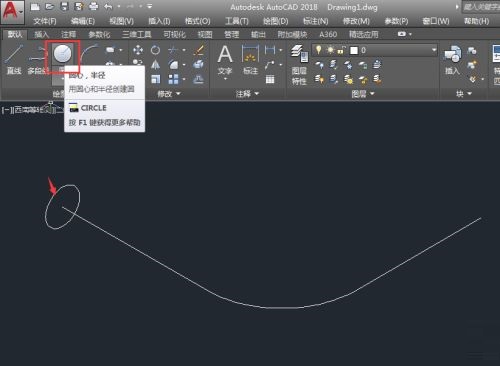Switch to the A360 ribbon tab
The width and height of the screenshot is (500, 366).
328,35
